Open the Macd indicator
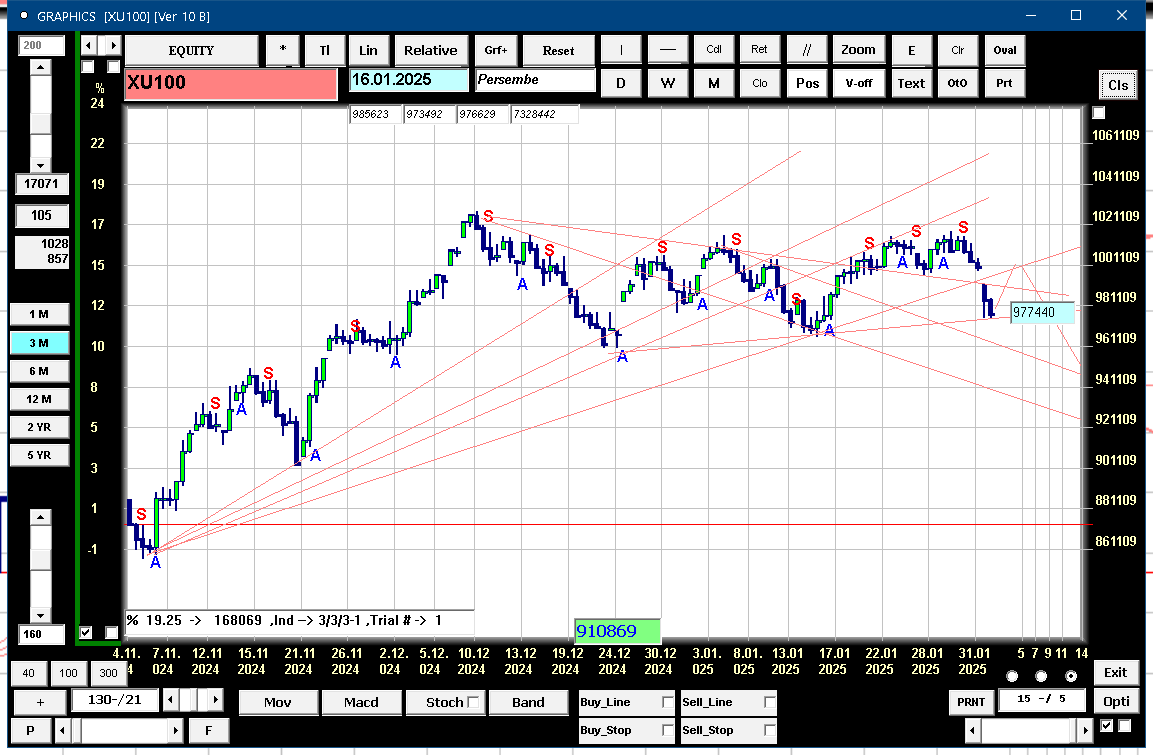The image size is (1153, 755). (x=362, y=702)
